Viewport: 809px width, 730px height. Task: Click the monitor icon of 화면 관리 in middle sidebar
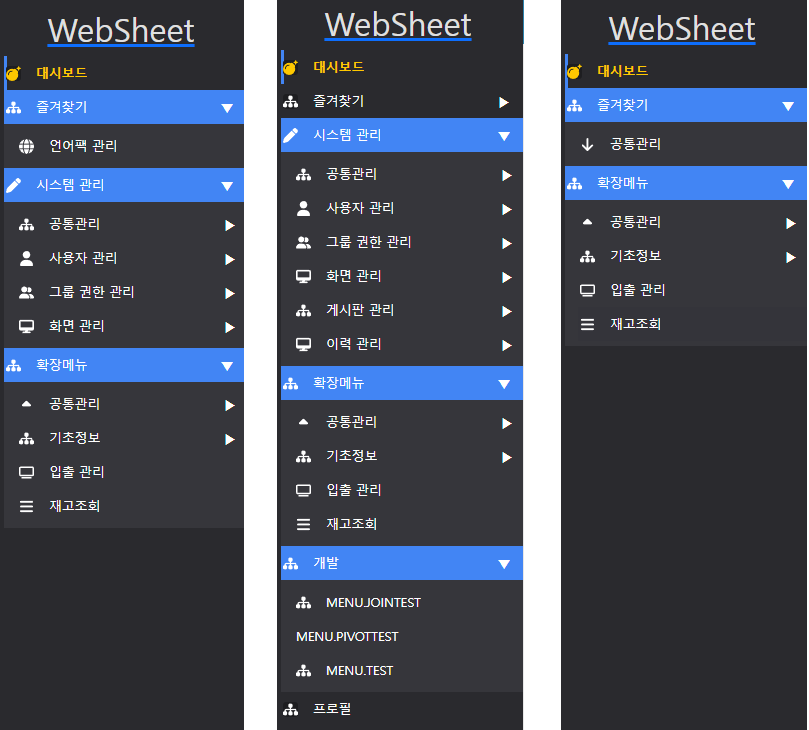pyautogui.click(x=303, y=277)
